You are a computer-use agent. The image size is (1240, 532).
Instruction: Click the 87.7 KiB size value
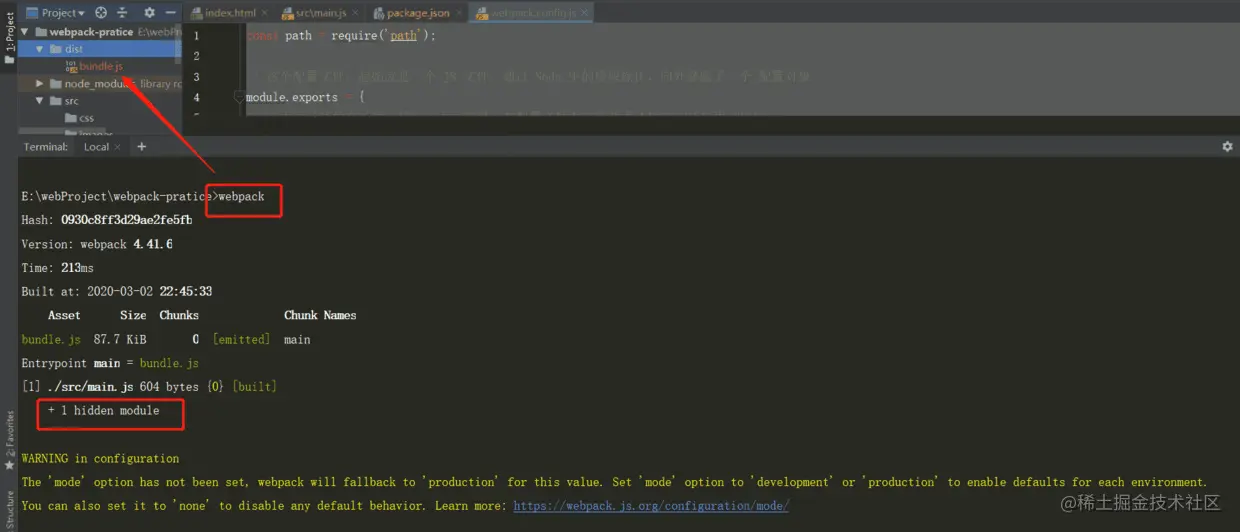[x=120, y=340]
